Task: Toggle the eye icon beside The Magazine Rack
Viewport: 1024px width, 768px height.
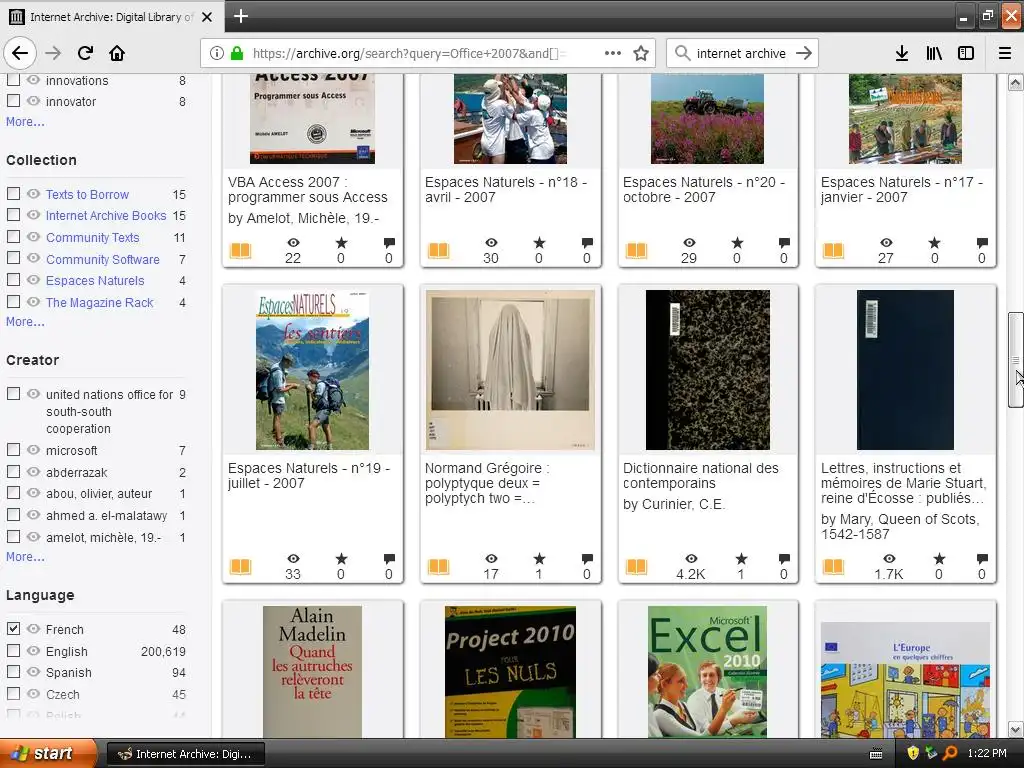Action: point(33,302)
